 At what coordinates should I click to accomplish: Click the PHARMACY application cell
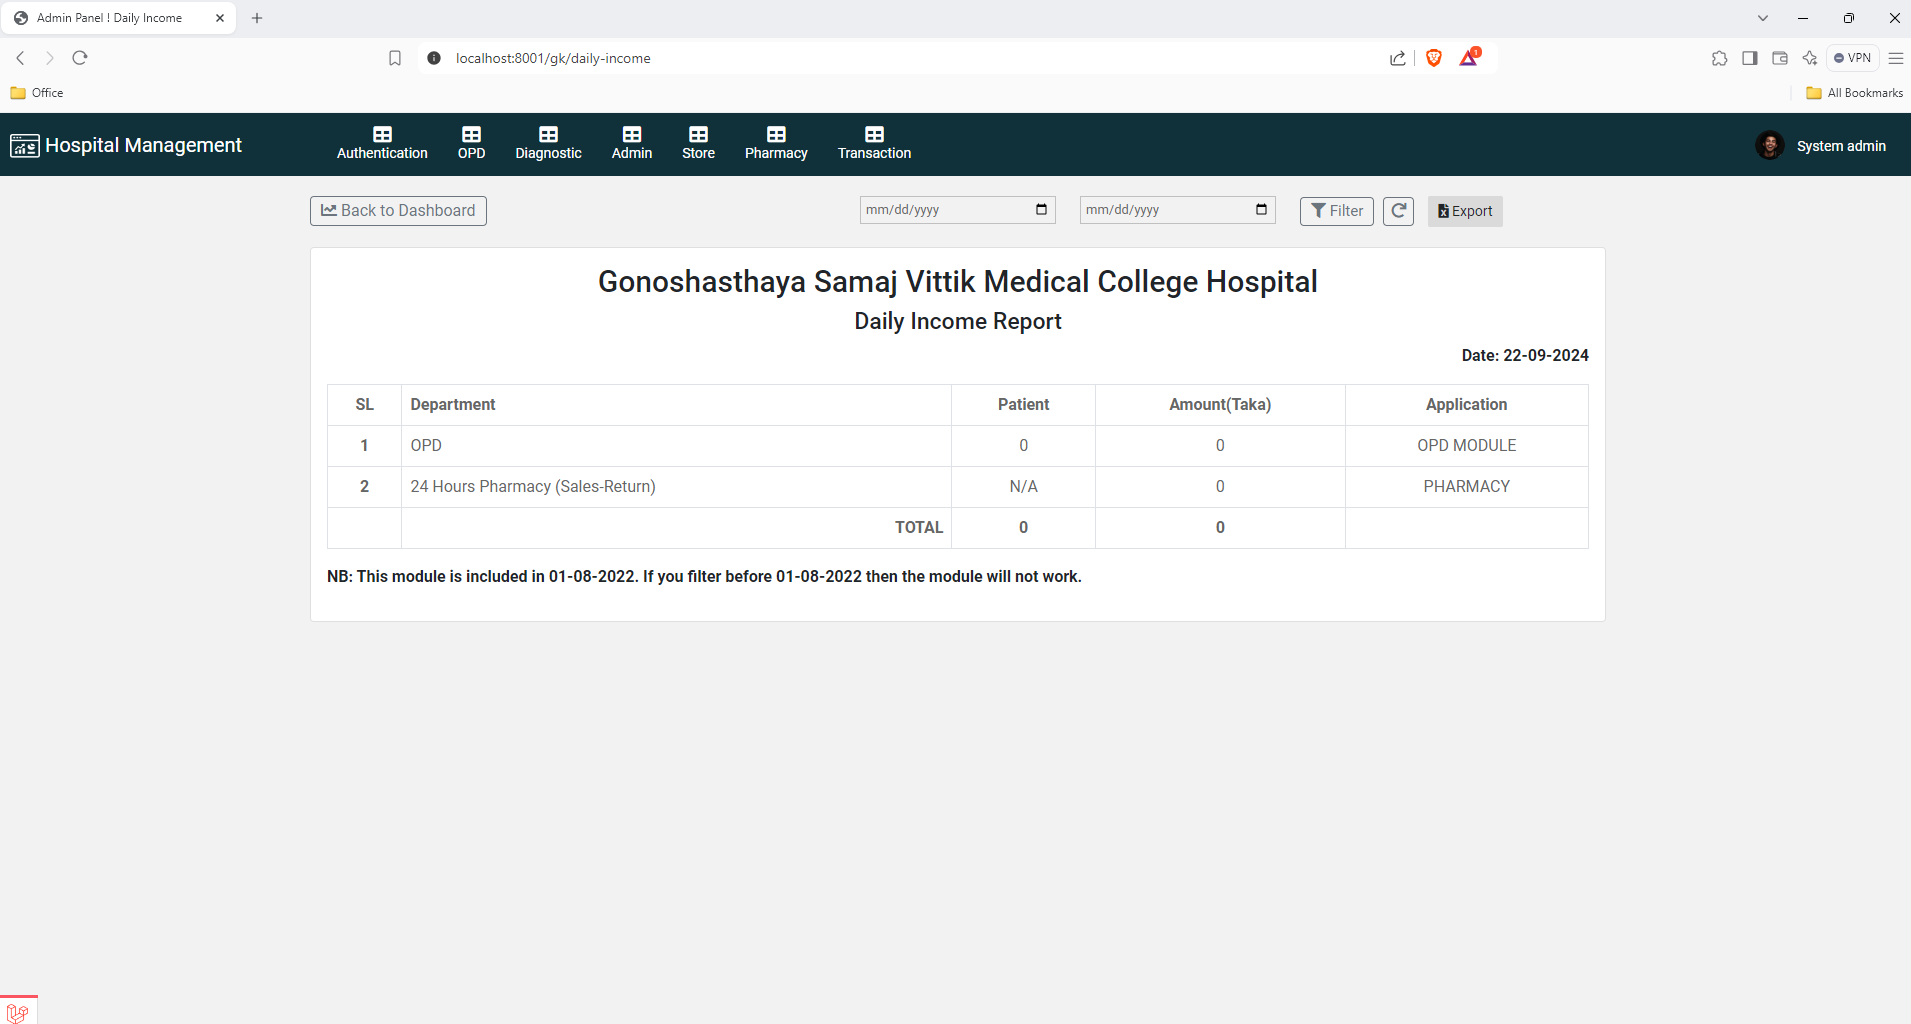pos(1466,487)
